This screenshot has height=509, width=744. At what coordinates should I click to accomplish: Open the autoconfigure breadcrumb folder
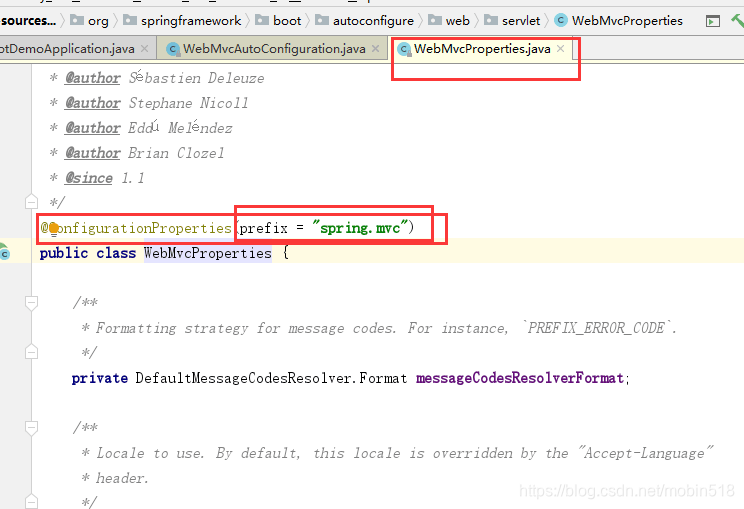pyautogui.click(x=364, y=20)
